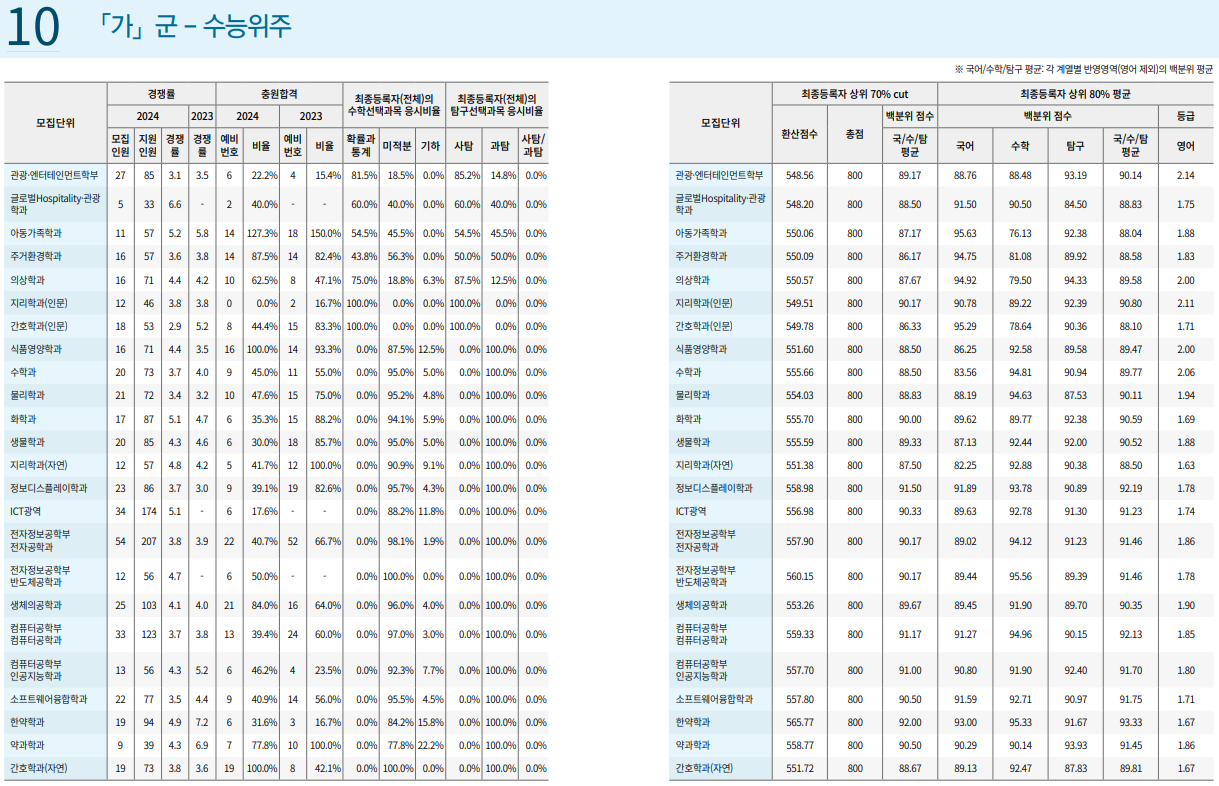The image size is (1219, 786).
Task: Click the converted score '549.51'
Action: click(x=799, y=303)
